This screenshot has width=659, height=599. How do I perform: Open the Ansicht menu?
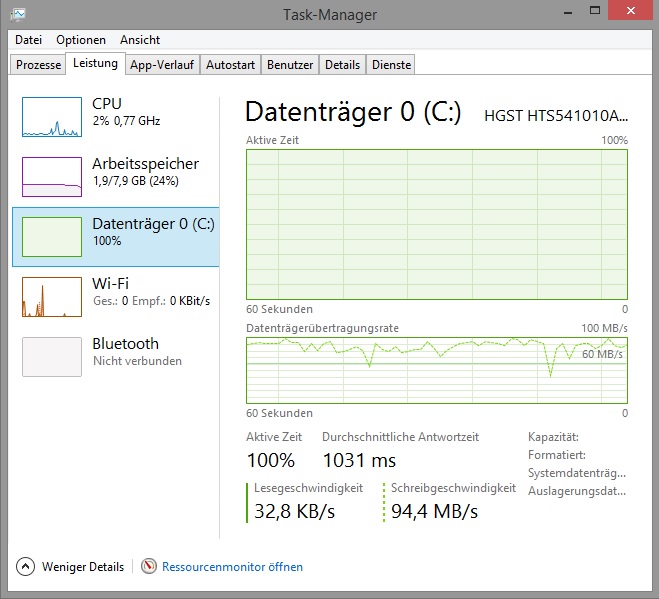click(x=140, y=40)
